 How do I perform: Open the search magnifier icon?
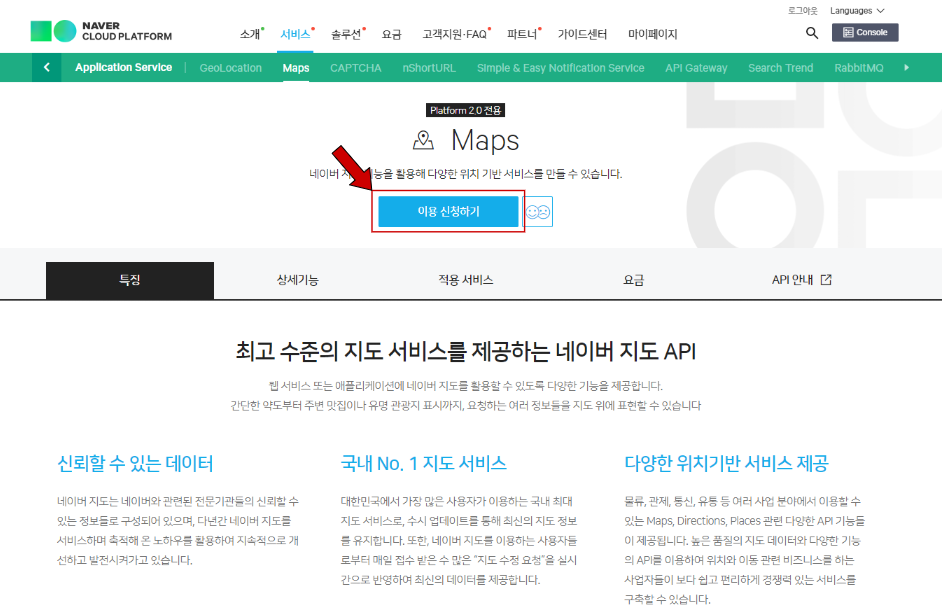(812, 33)
